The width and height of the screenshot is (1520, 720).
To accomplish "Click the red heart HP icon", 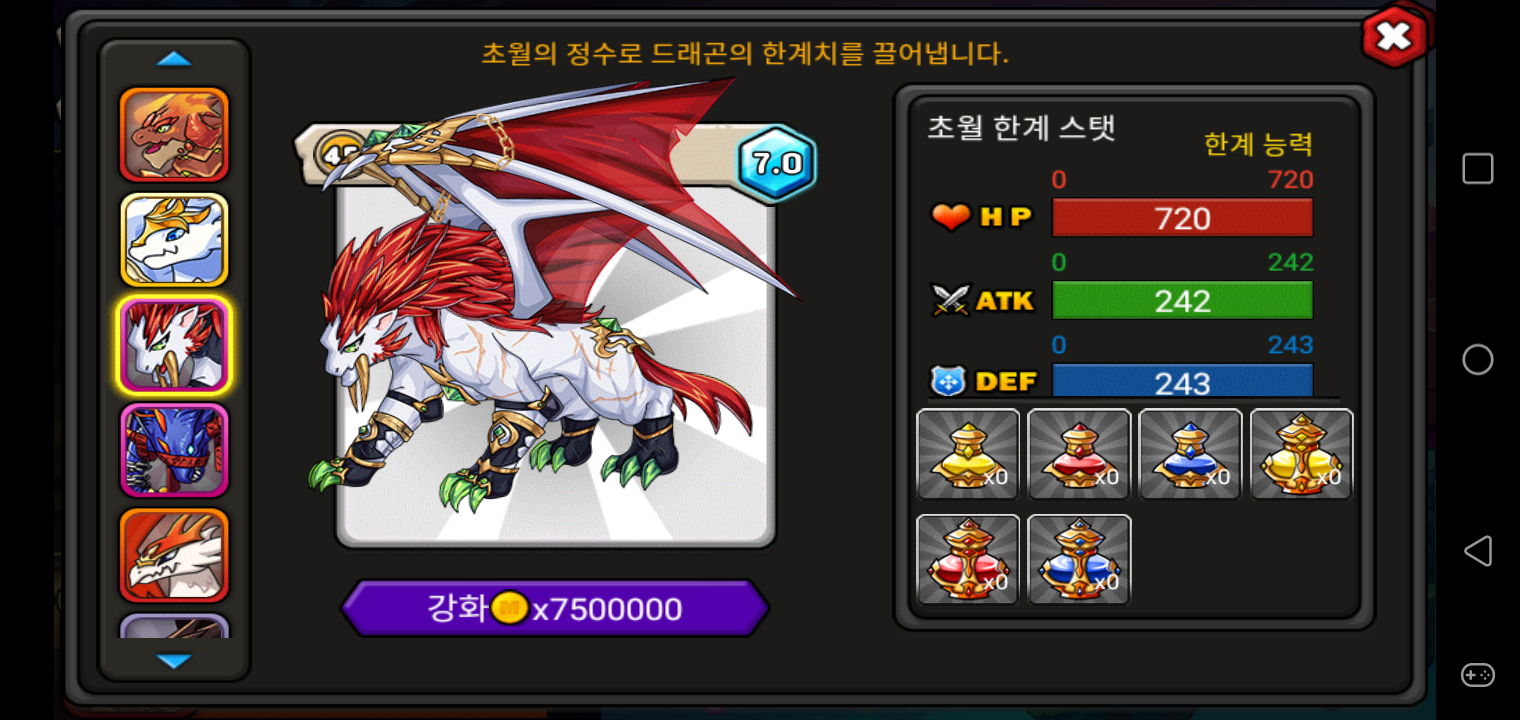I will (951, 217).
